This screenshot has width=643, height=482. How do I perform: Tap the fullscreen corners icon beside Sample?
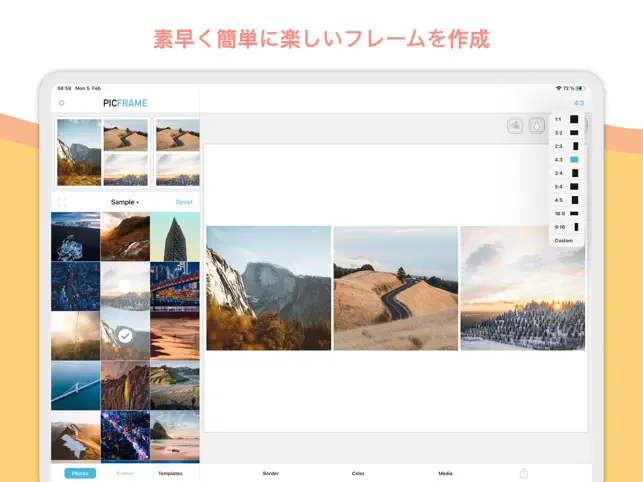click(62, 202)
